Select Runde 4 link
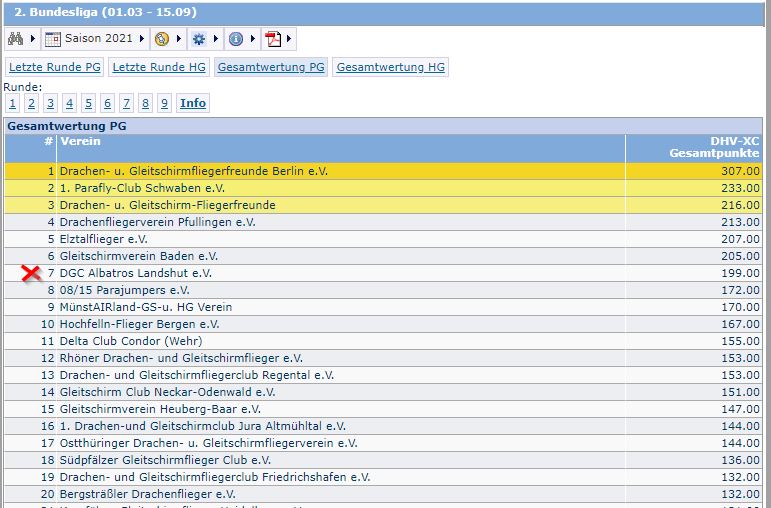 tap(69, 103)
